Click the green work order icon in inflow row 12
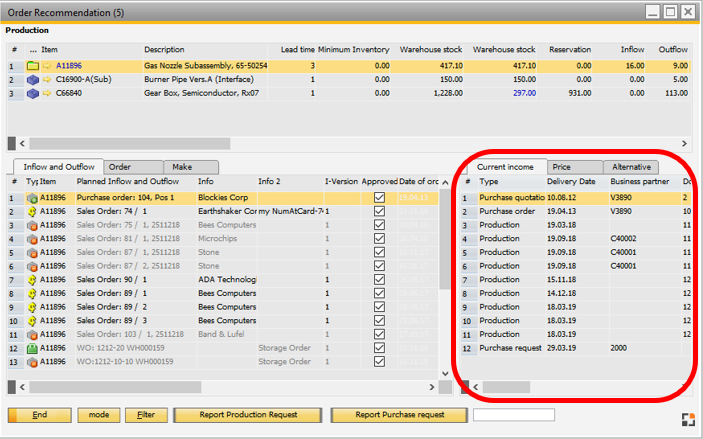 (x=32, y=348)
